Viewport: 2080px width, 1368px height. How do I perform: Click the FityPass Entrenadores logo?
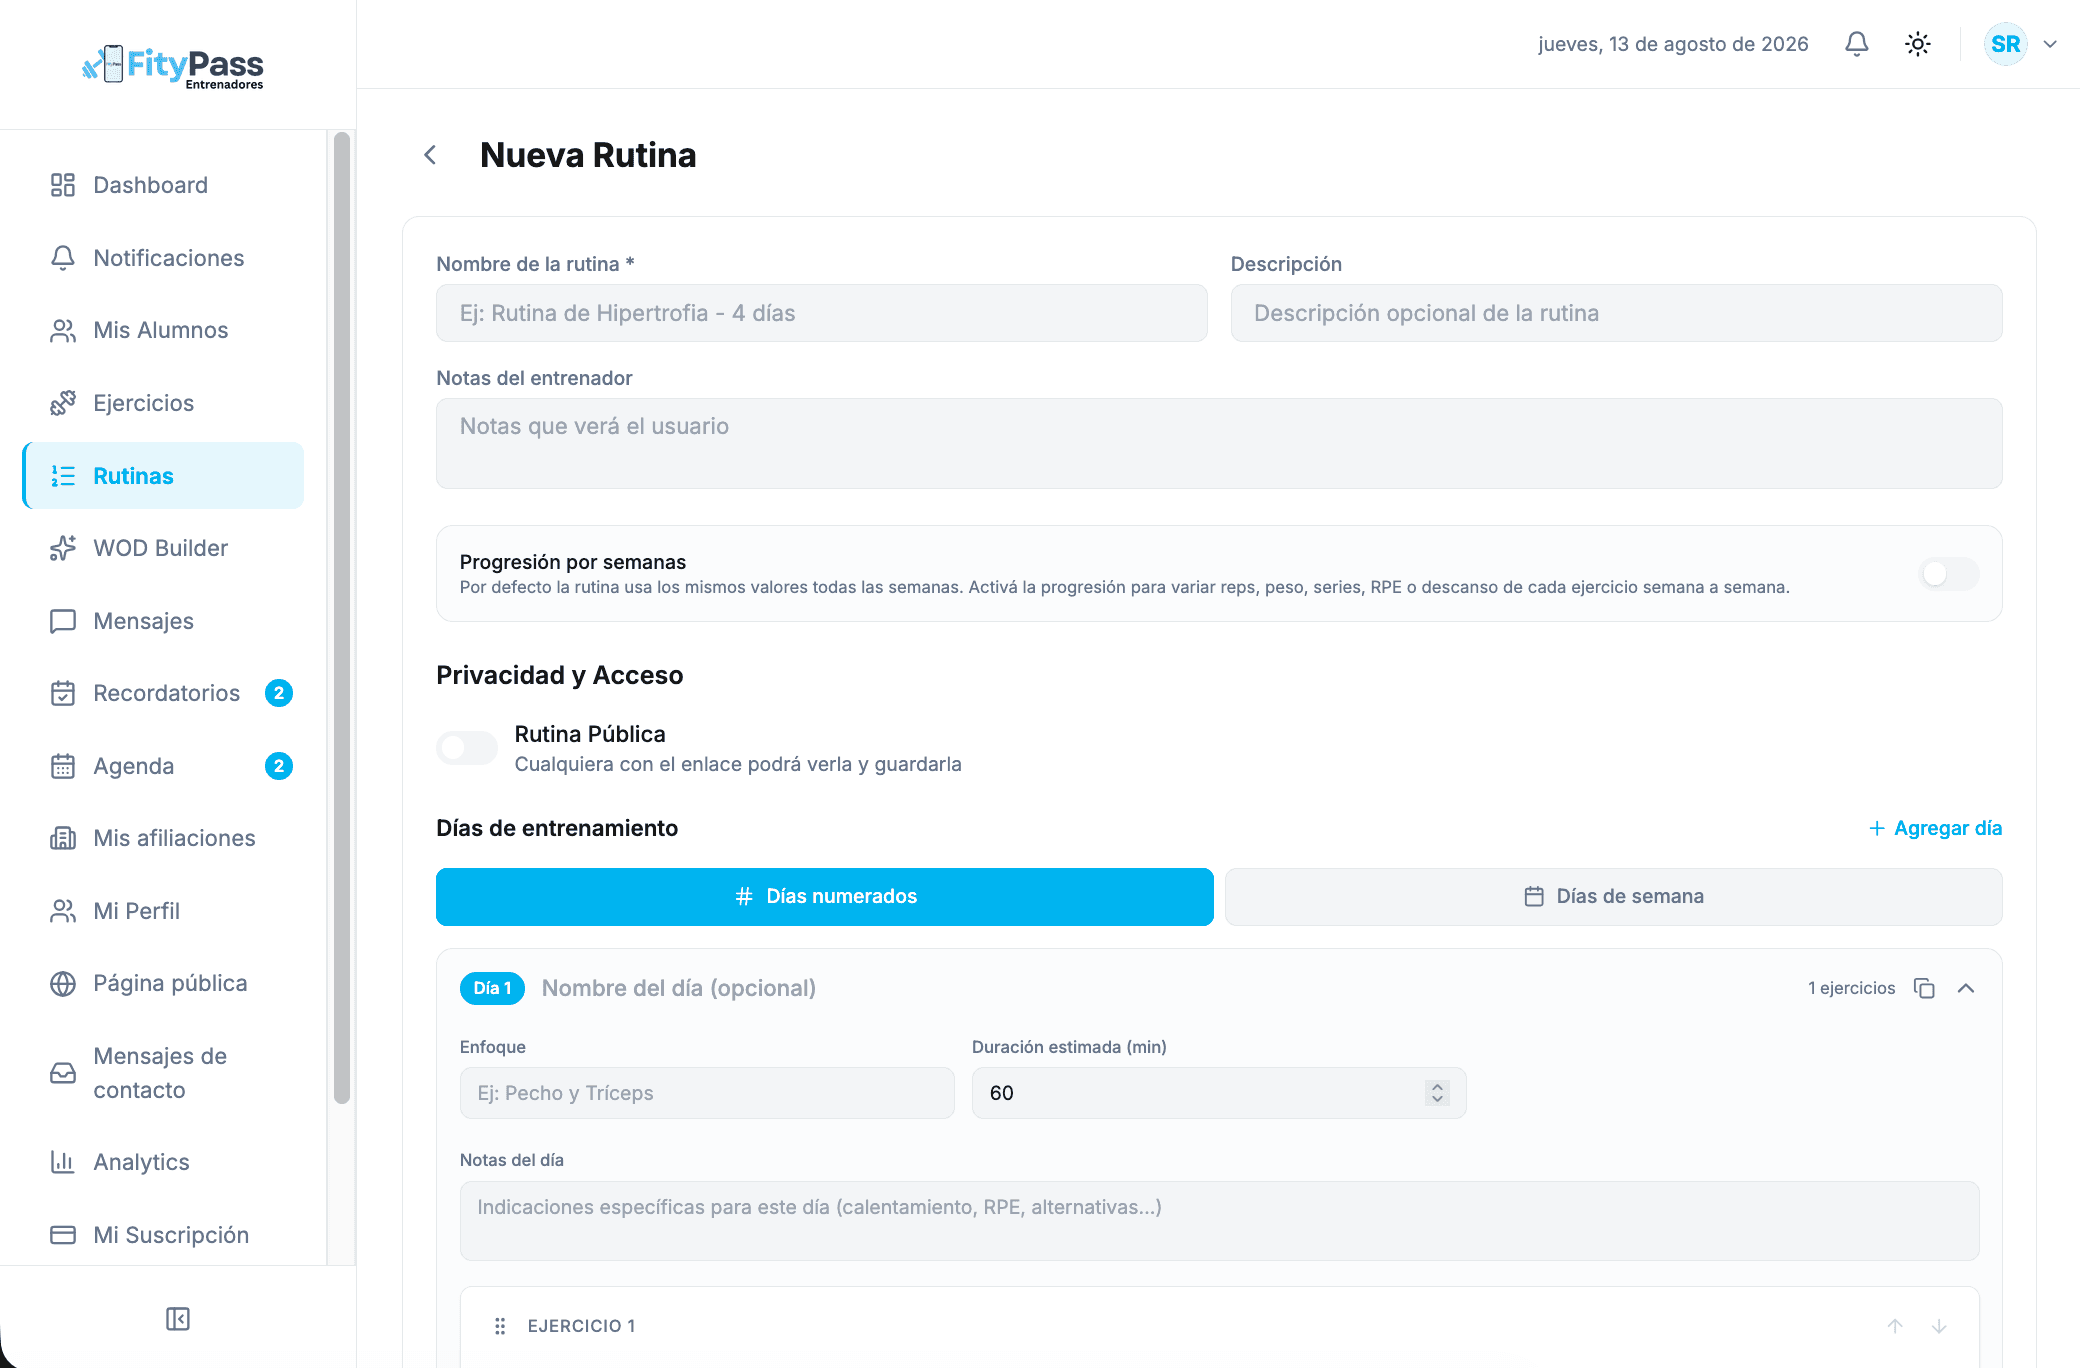(x=172, y=66)
